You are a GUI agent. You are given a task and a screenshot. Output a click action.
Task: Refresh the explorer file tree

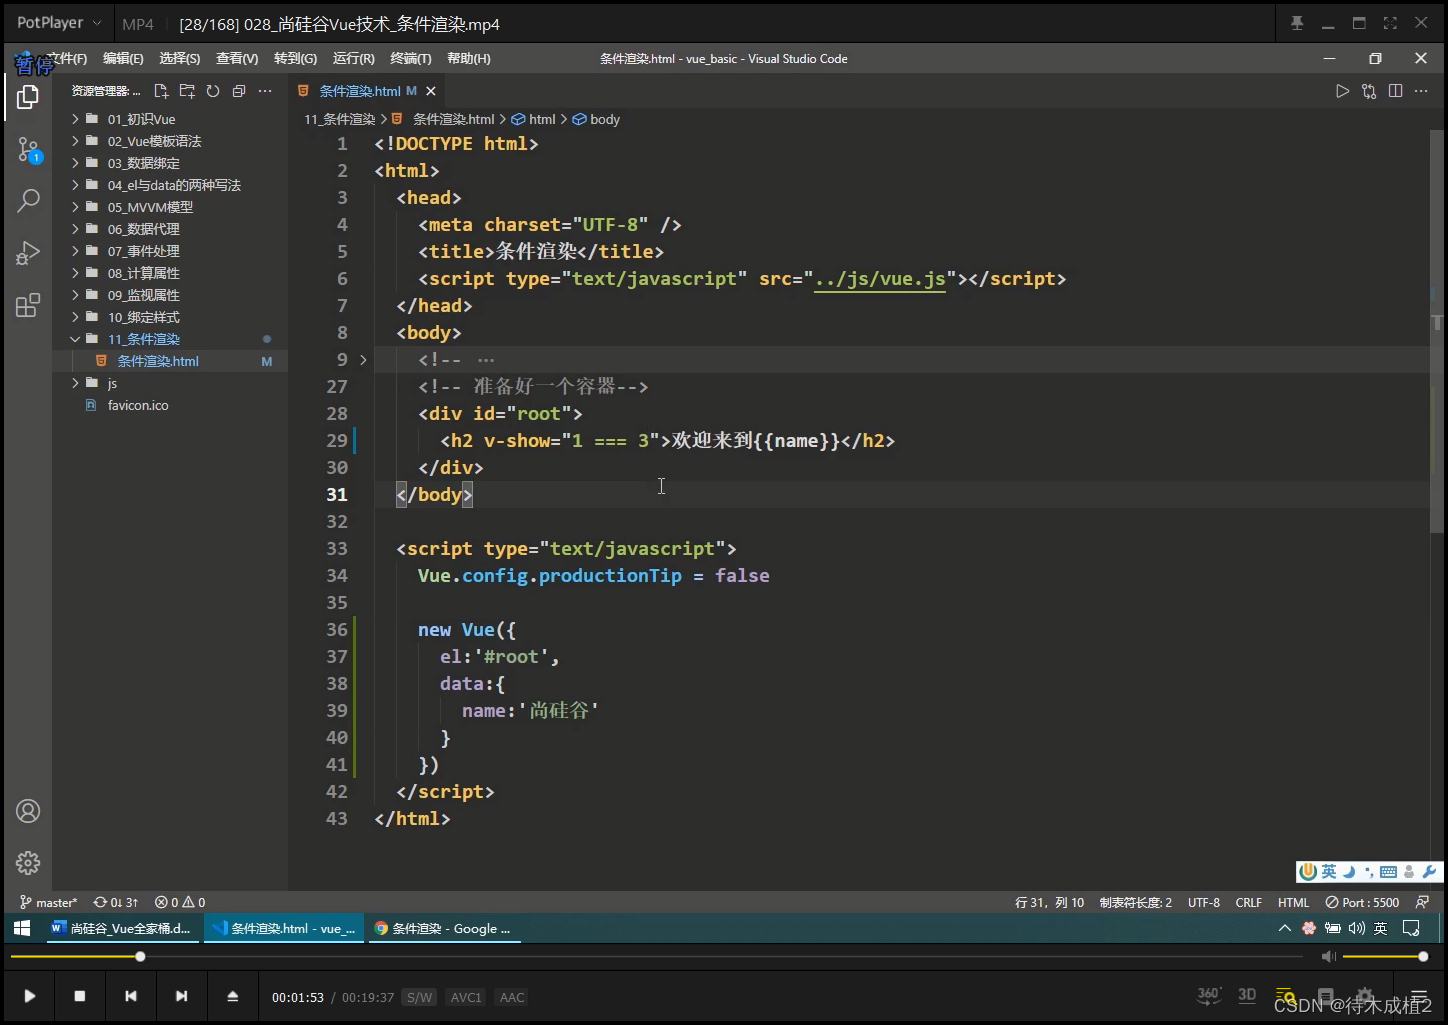213,91
